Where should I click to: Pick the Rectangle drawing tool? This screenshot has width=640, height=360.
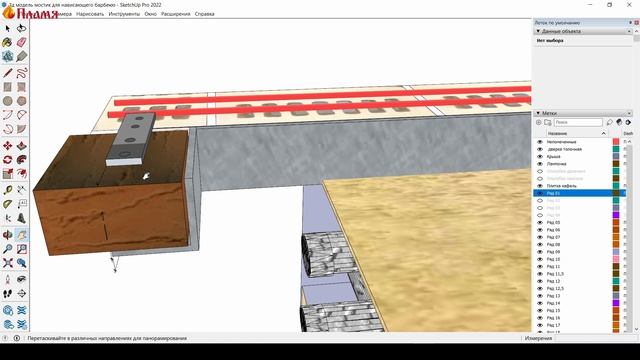tap(7, 87)
